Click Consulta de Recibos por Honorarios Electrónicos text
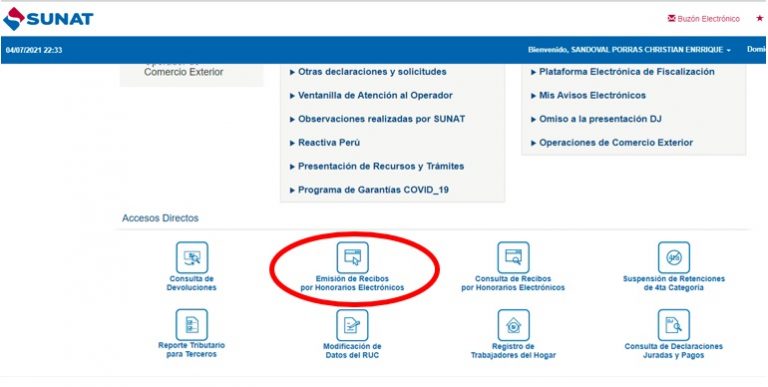 pos(513,283)
